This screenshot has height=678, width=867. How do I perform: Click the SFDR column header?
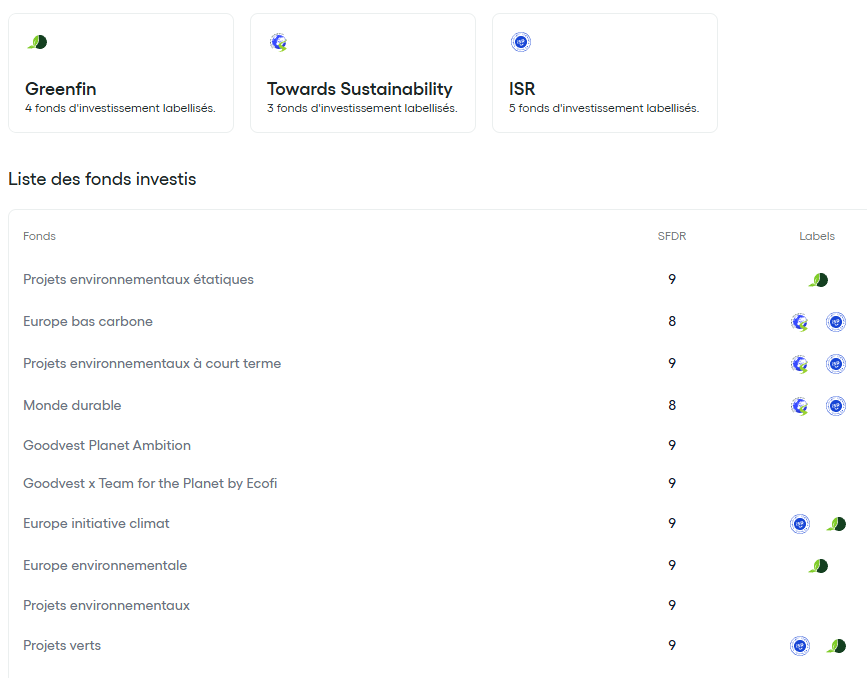pyautogui.click(x=672, y=236)
